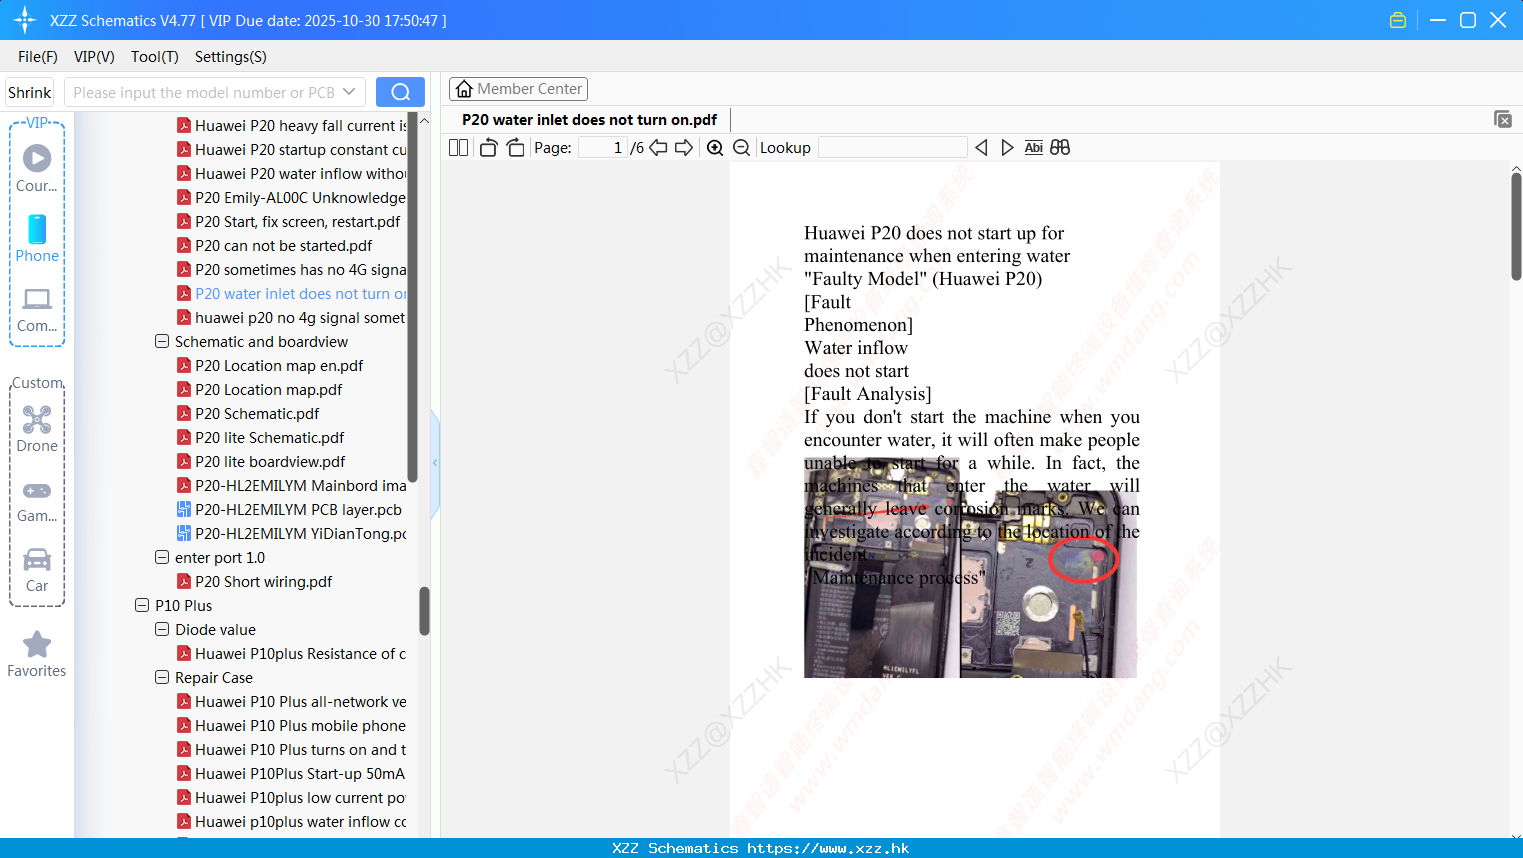Go to next page arrow

pos(684,147)
